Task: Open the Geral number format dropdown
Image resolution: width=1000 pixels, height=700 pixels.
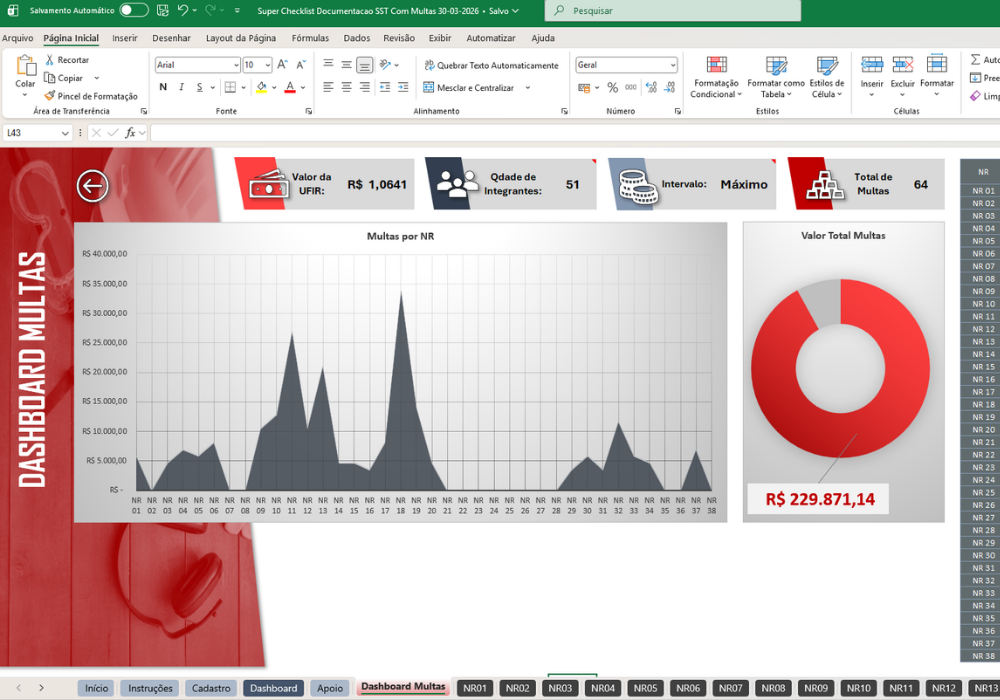Action: click(673, 65)
